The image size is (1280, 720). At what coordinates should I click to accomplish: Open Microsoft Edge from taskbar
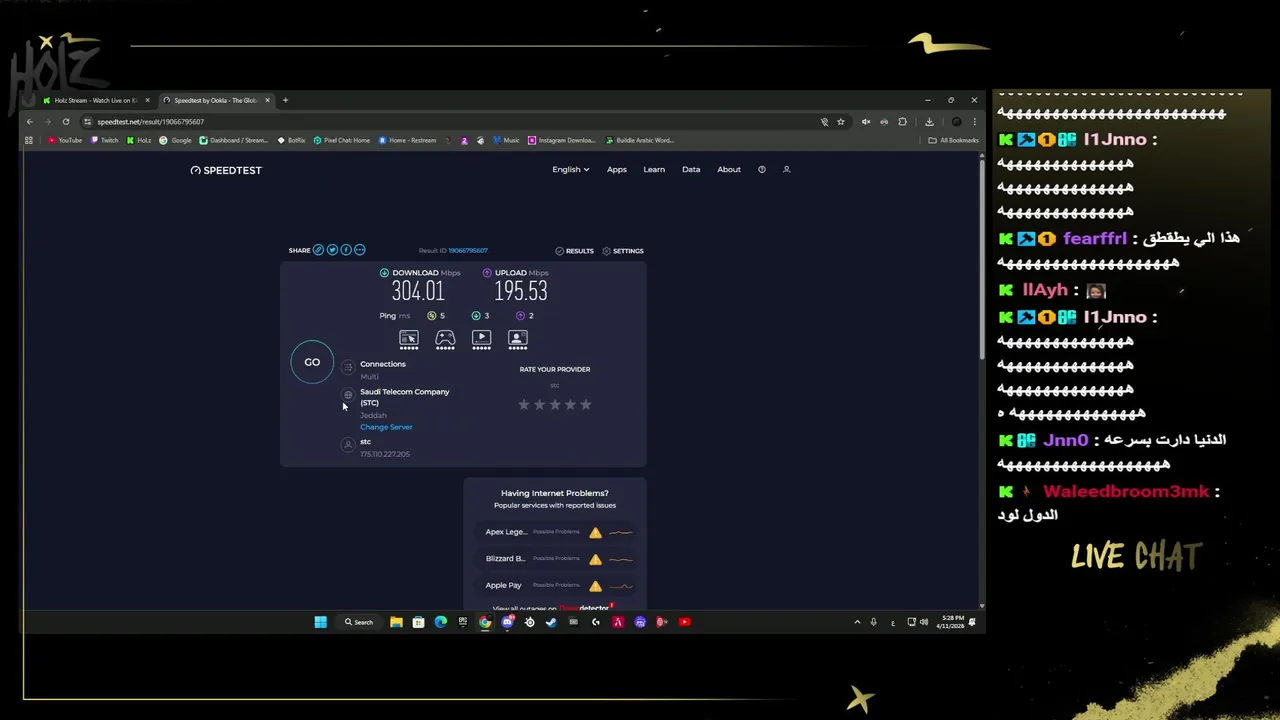coord(440,622)
